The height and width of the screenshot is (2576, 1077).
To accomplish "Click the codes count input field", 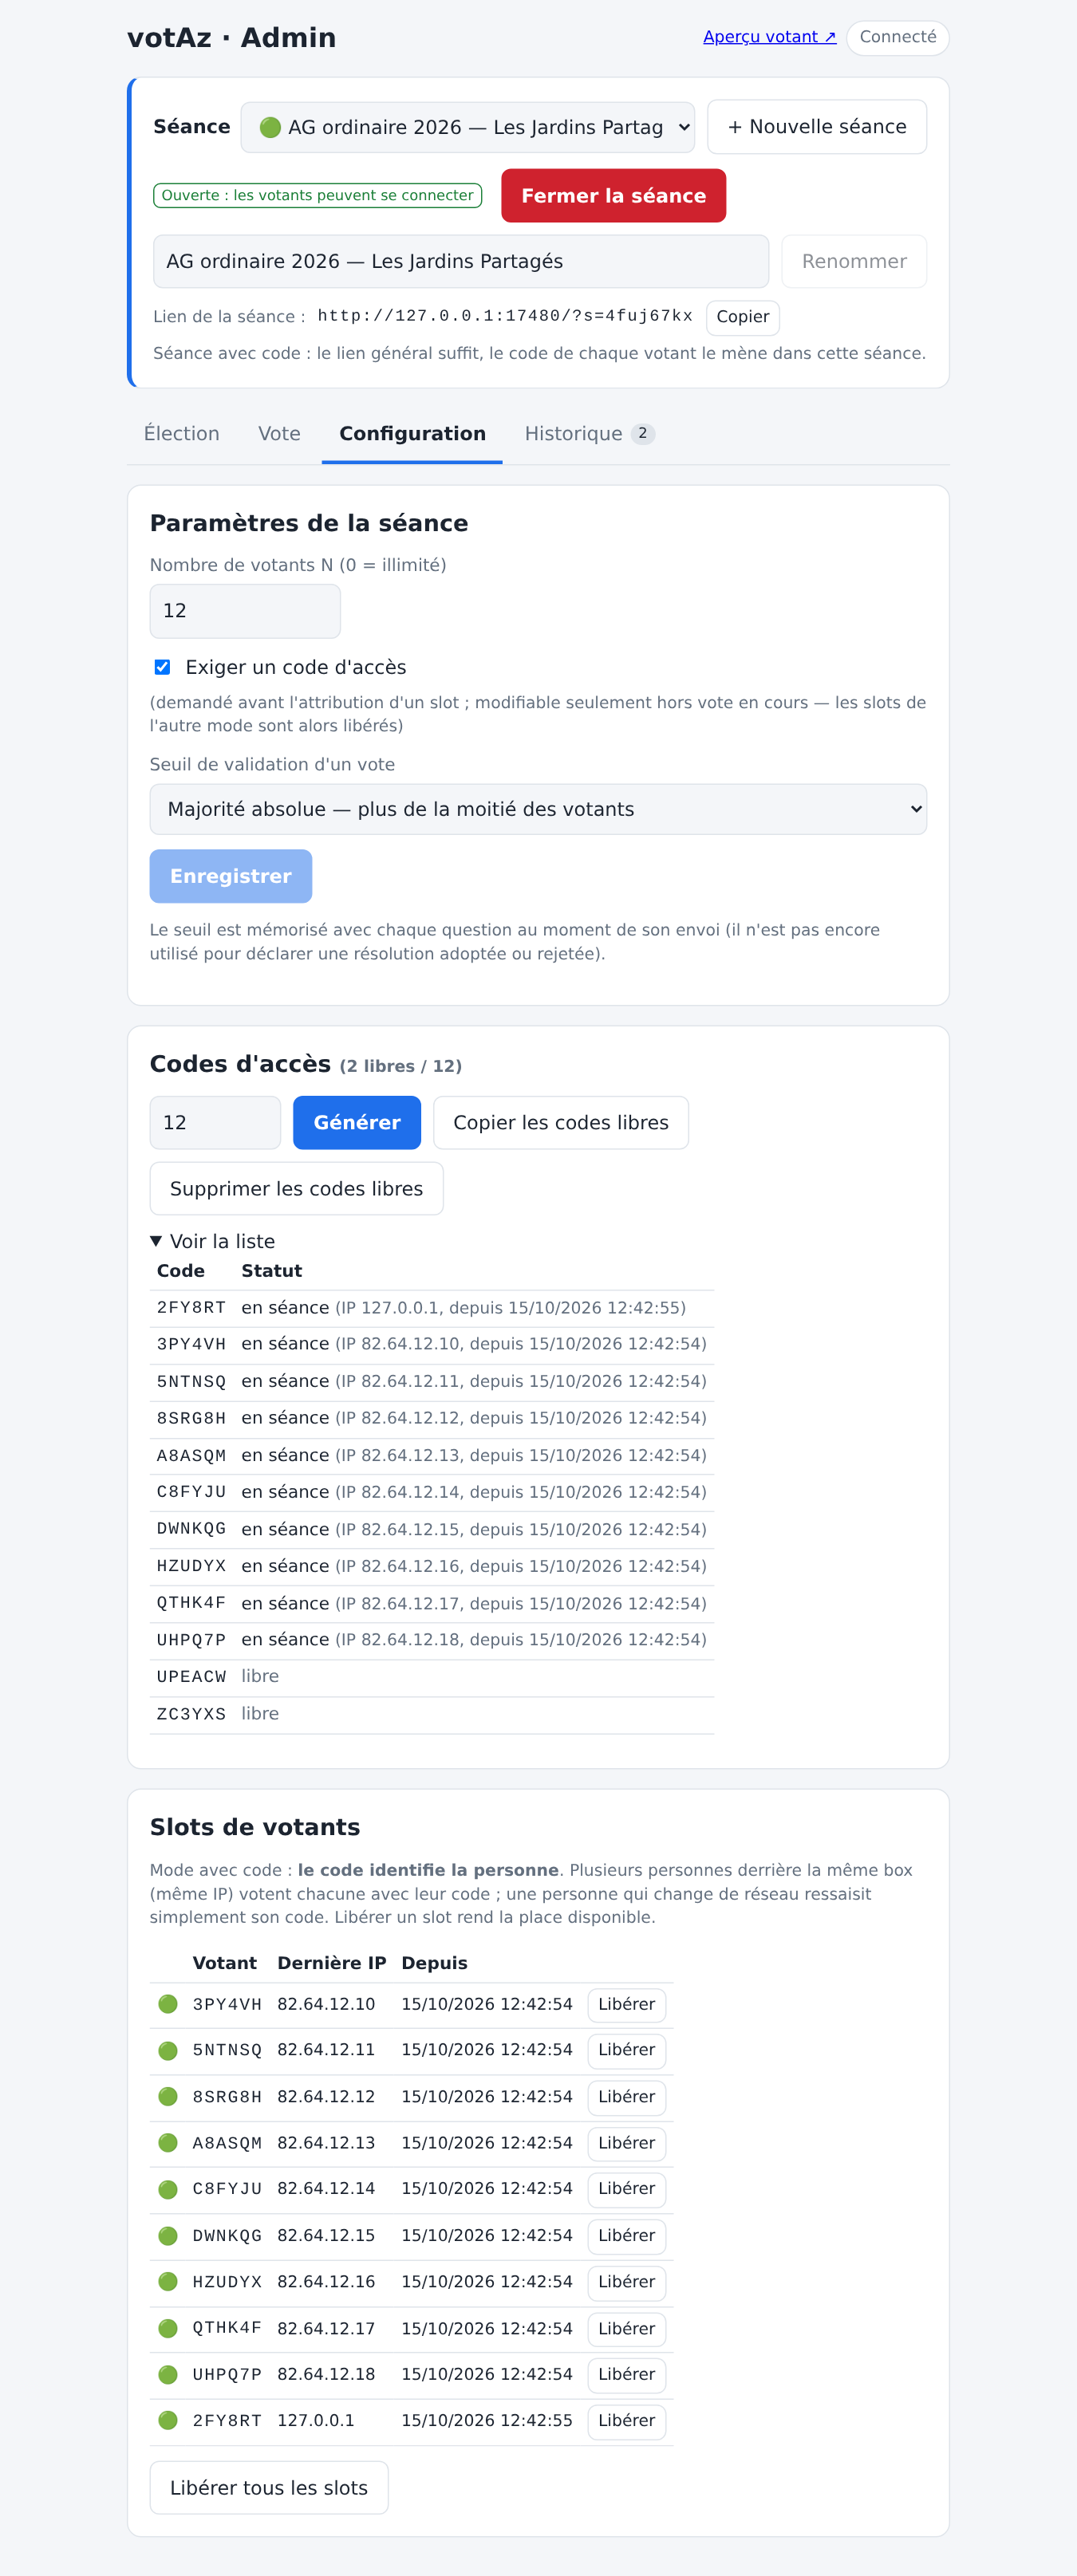I will [x=215, y=1123].
